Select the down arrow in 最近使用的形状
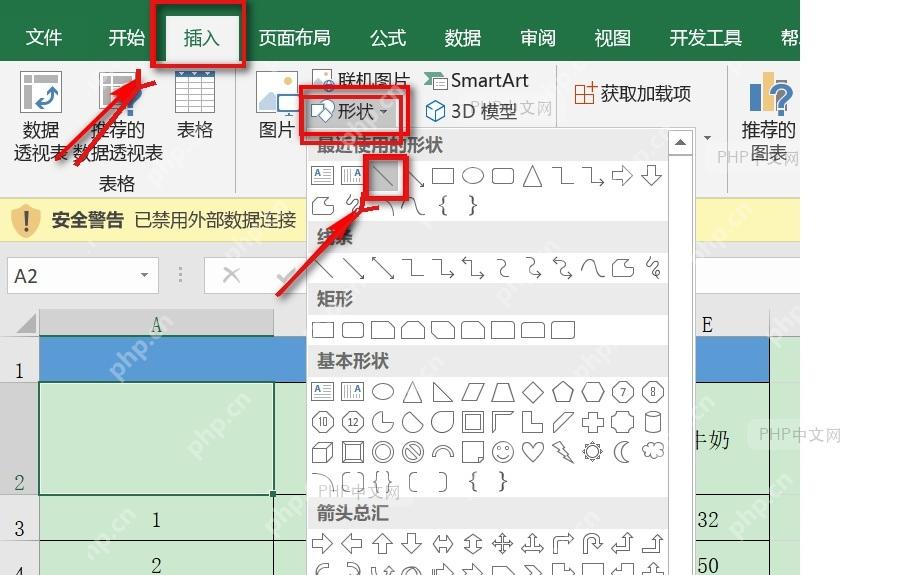The height and width of the screenshot is (575, 920). pyautogui.click(x=652, y=175)
